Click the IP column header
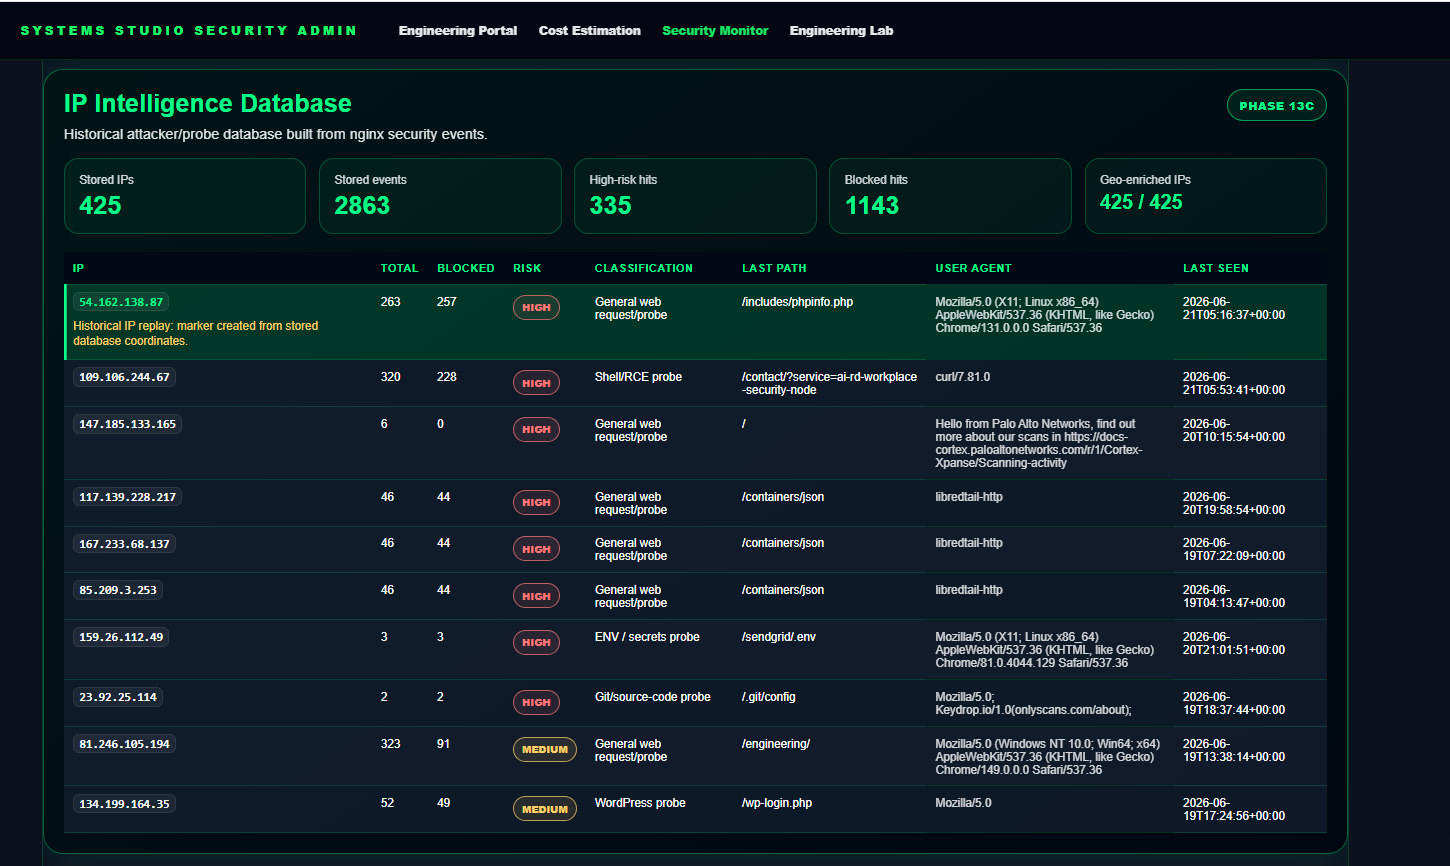 78,268
